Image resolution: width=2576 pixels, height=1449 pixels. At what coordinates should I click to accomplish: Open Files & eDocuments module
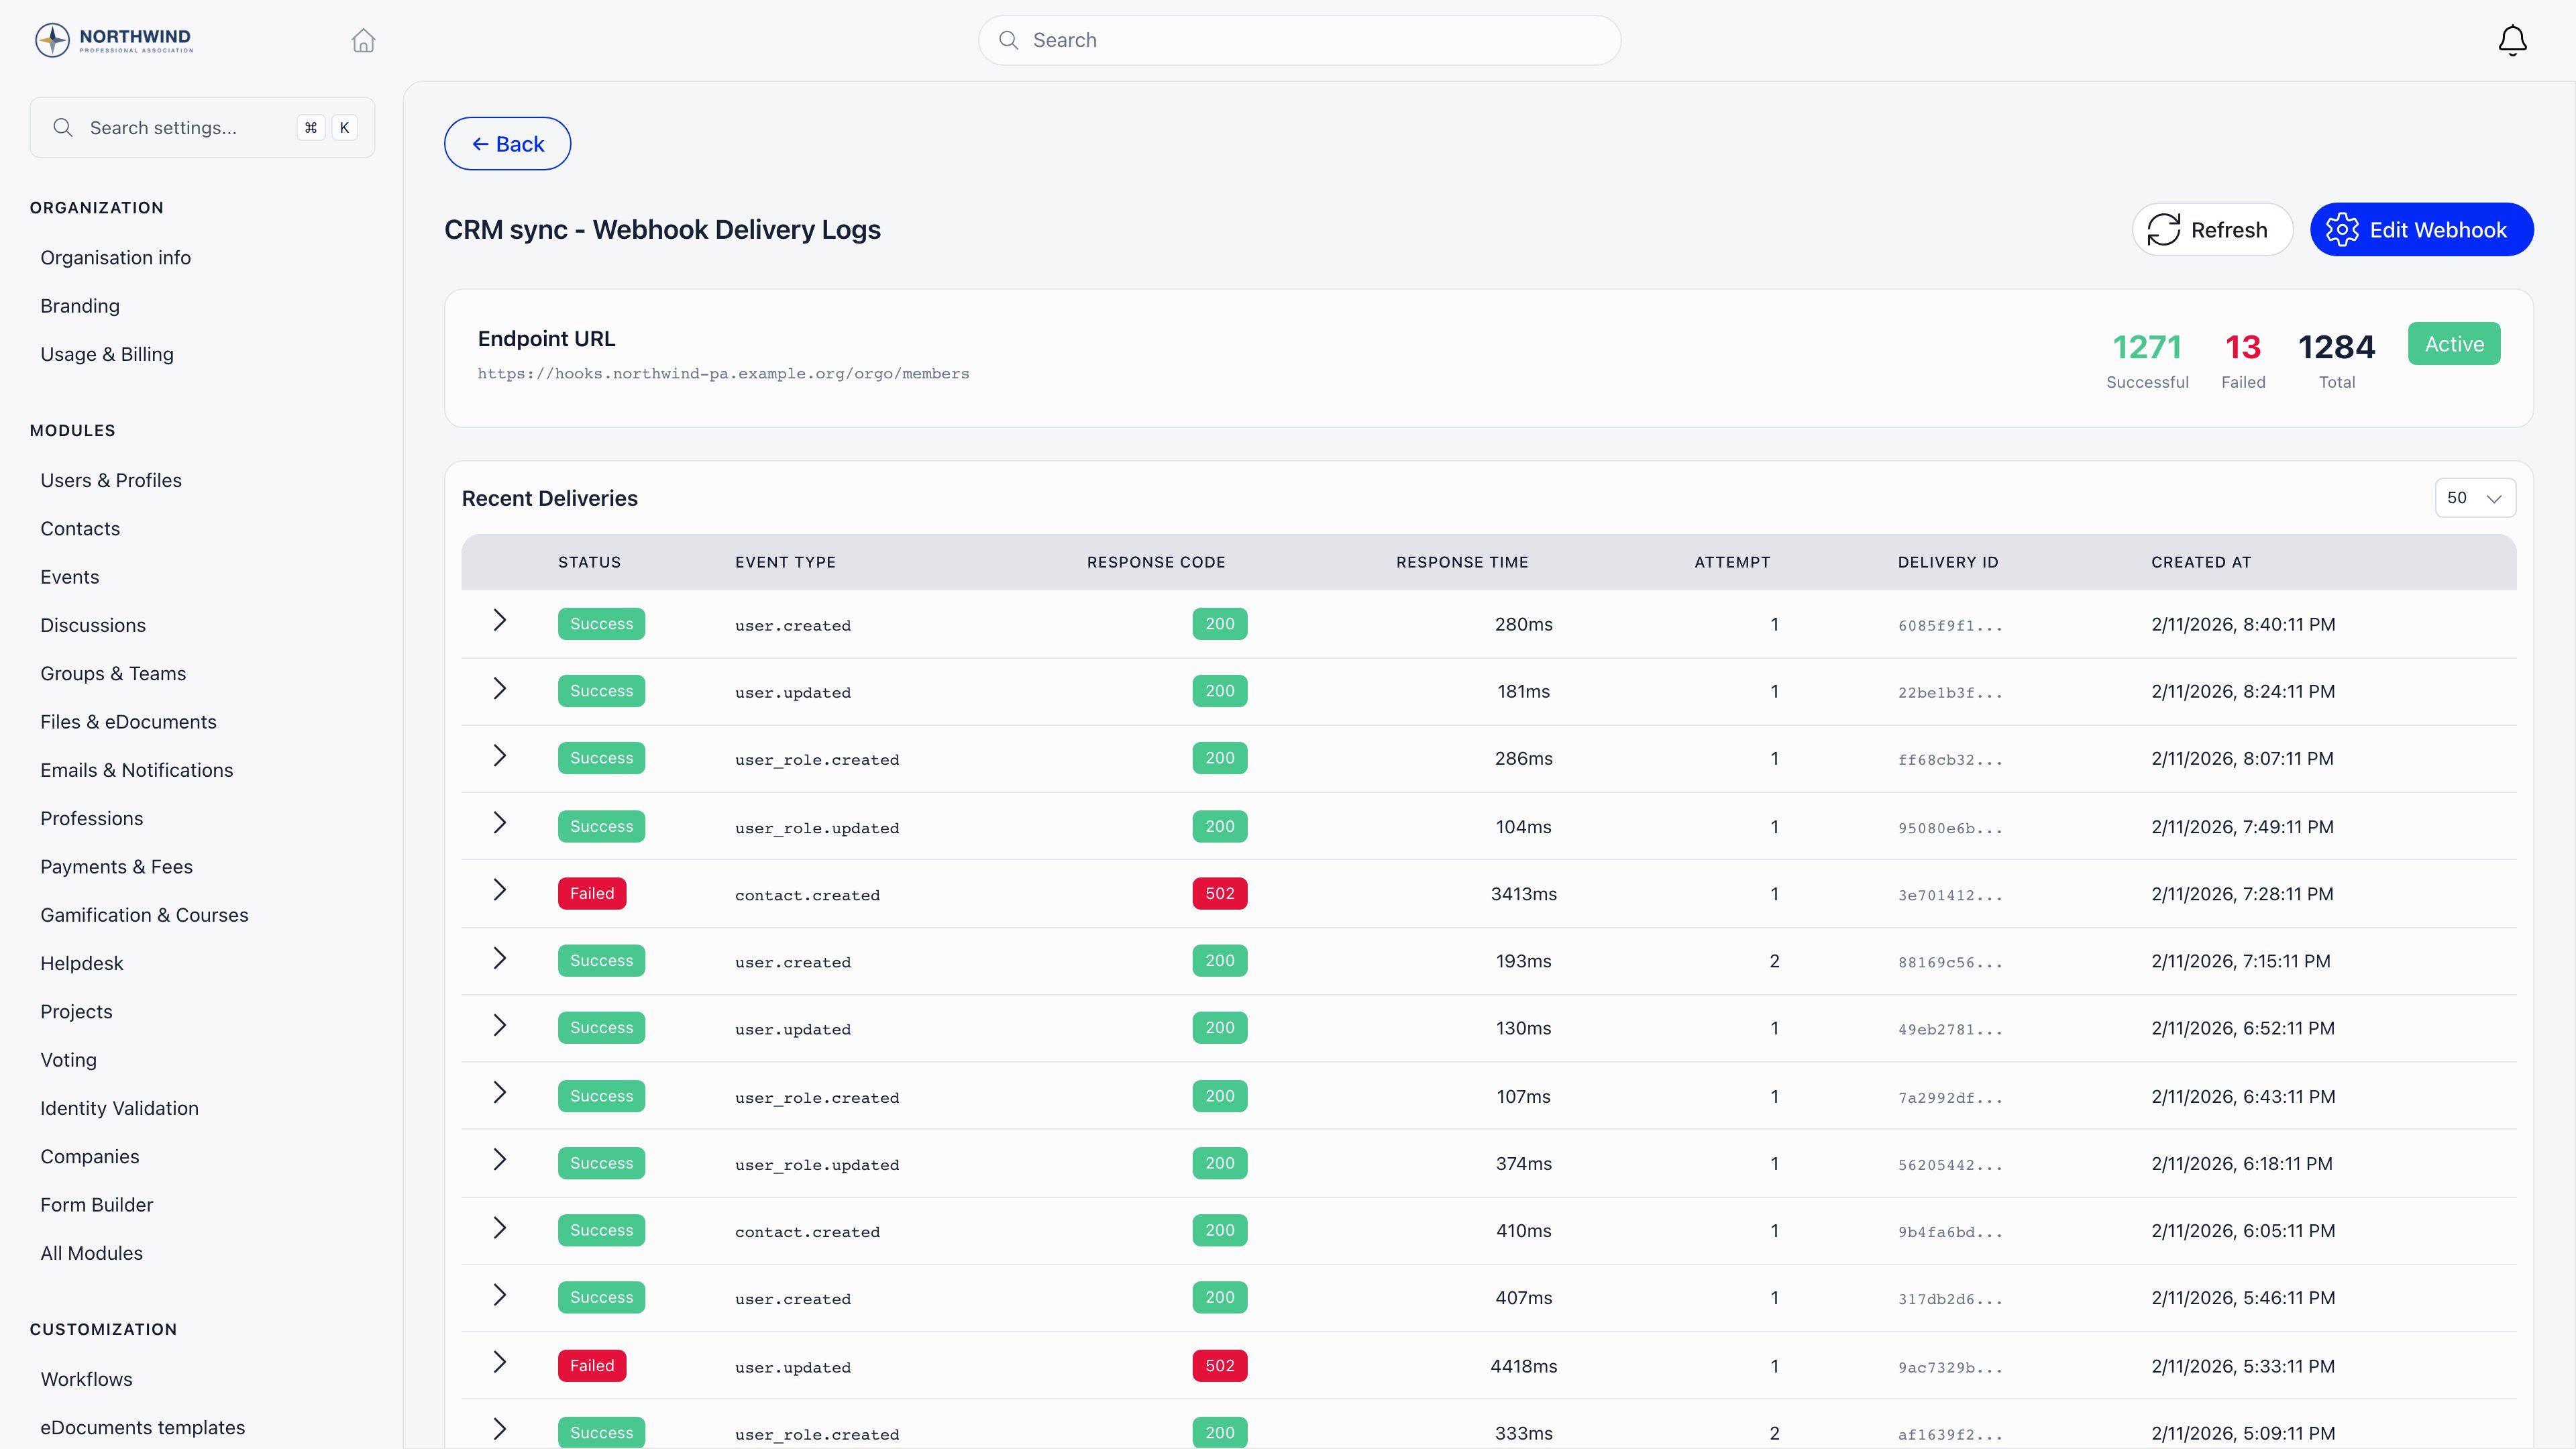pyautogui.click(x=128, y=722)
